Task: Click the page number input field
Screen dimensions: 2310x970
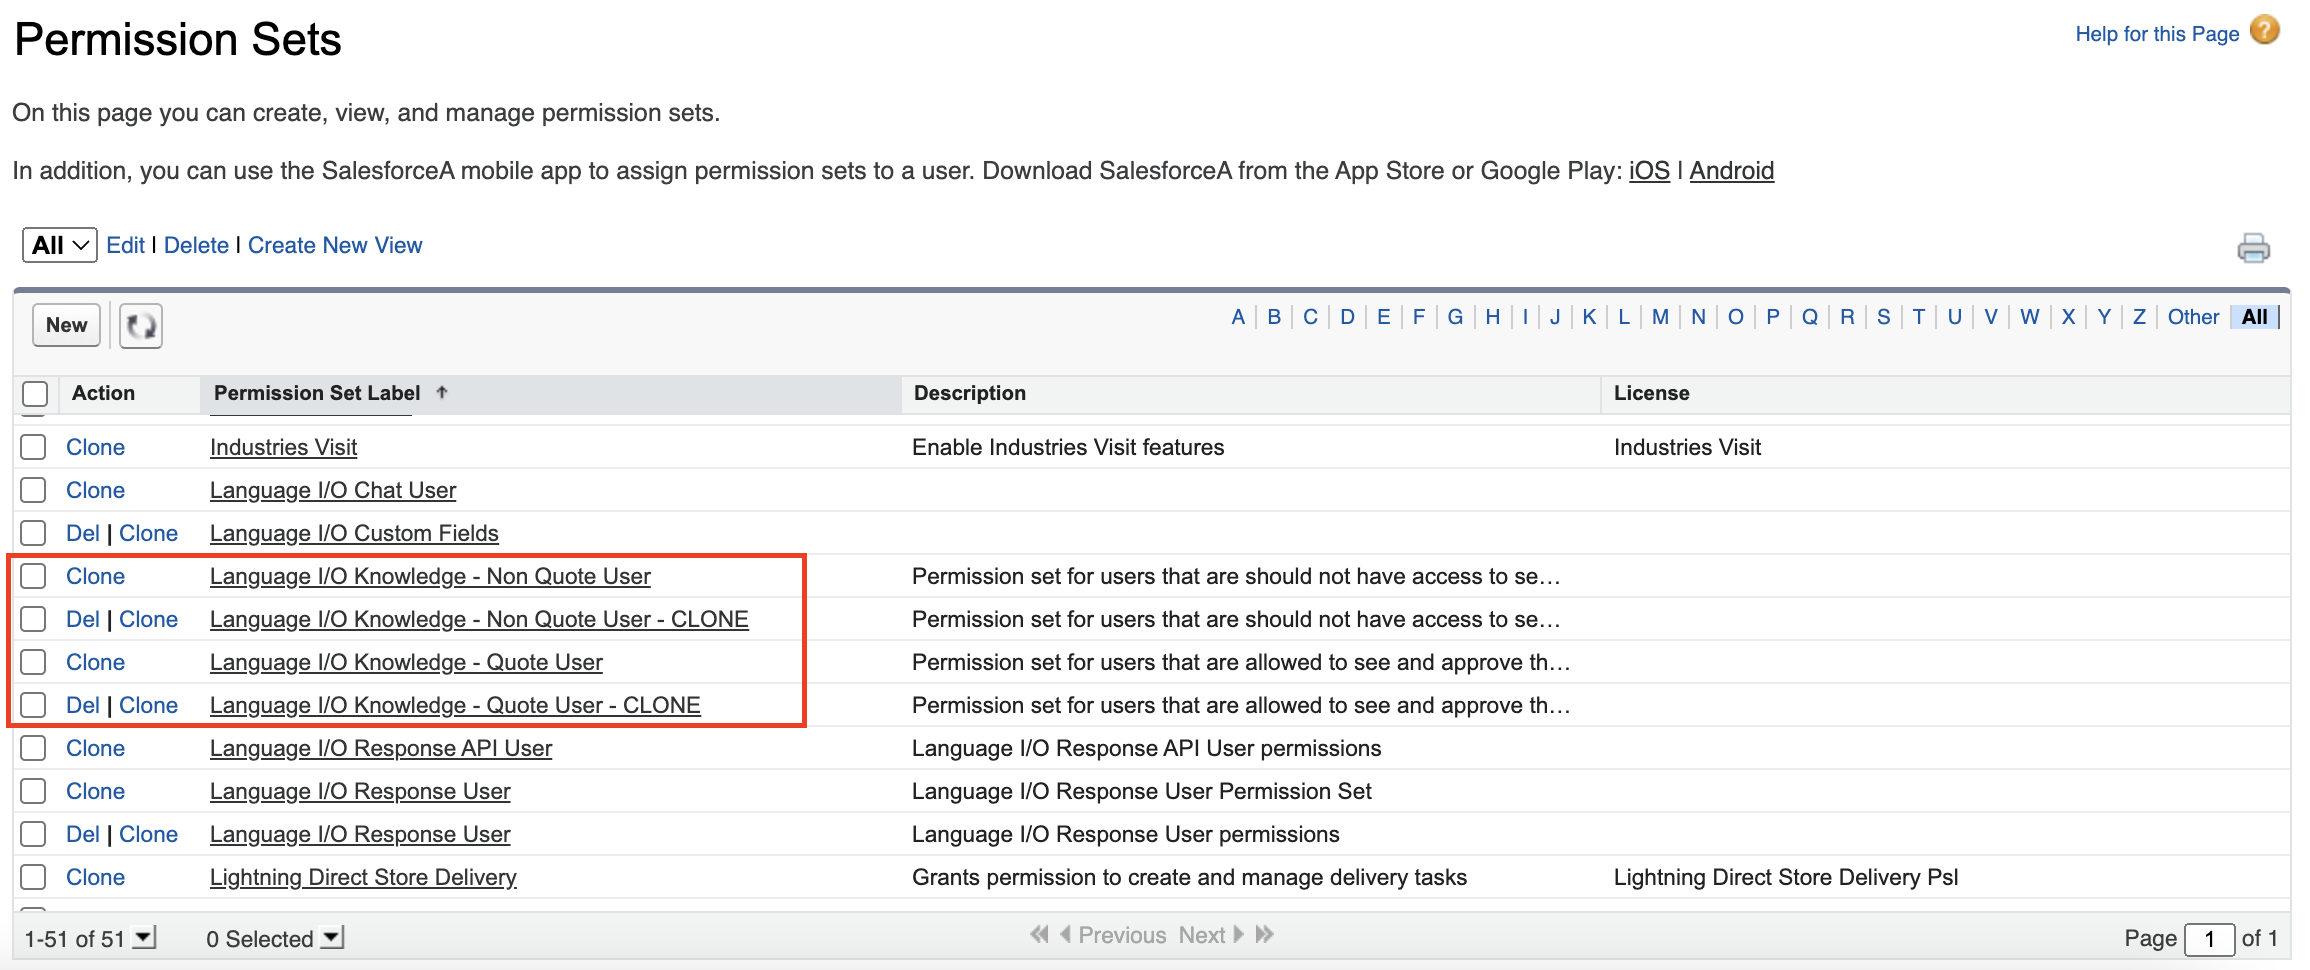Action: [x=2209, y=939]
